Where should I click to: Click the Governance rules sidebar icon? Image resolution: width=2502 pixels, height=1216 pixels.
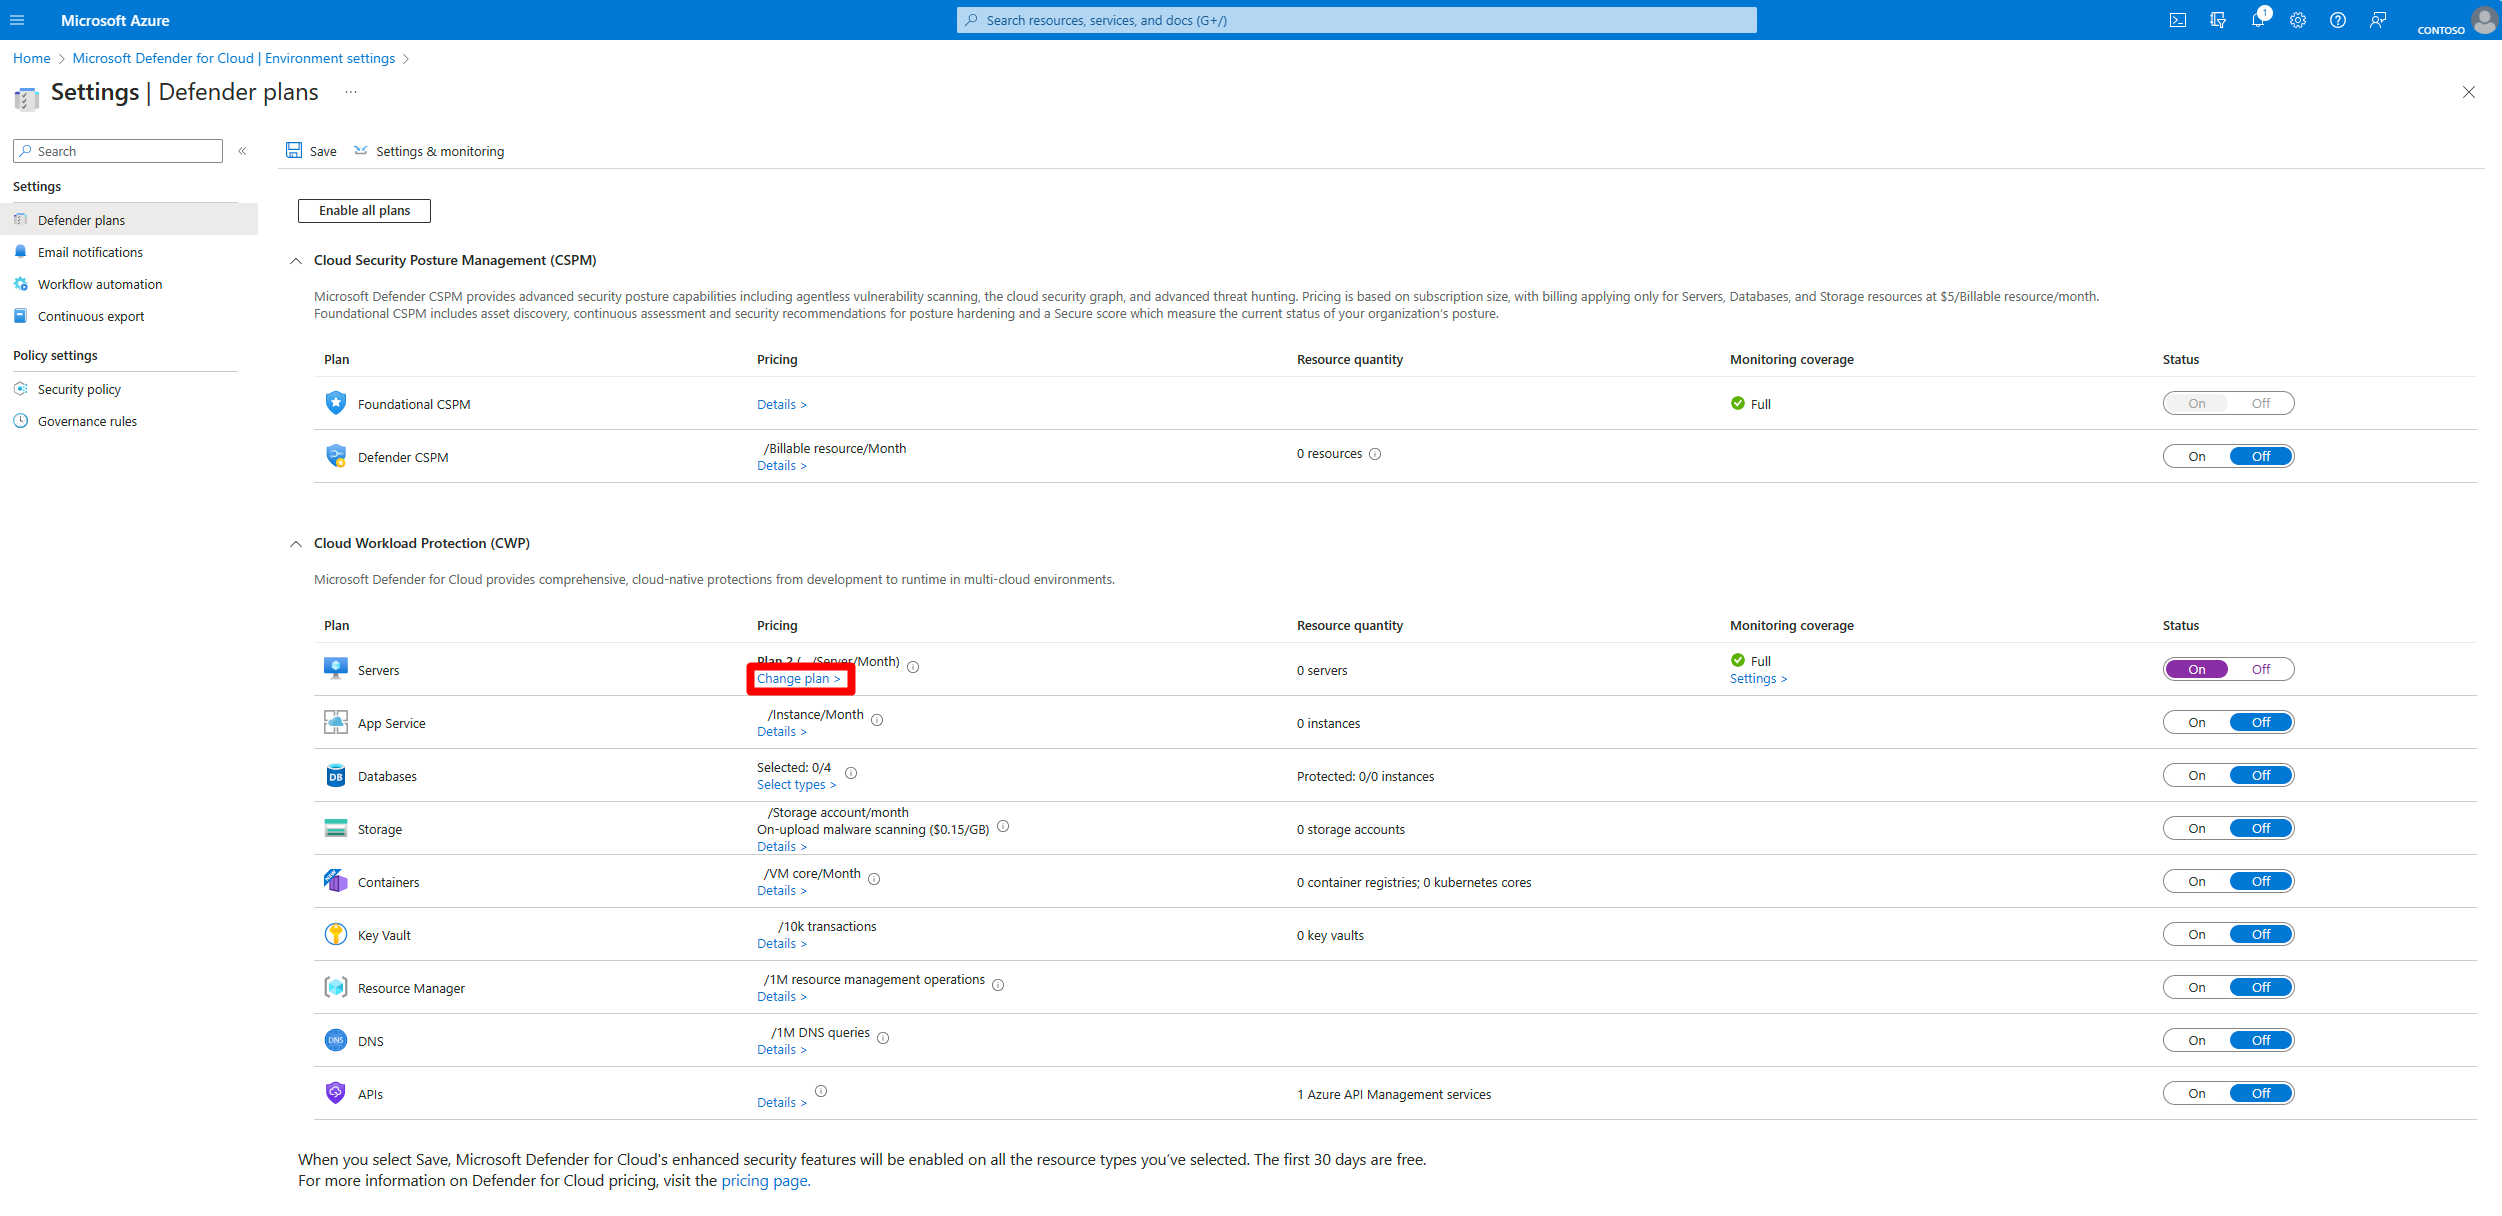(22, 420)
